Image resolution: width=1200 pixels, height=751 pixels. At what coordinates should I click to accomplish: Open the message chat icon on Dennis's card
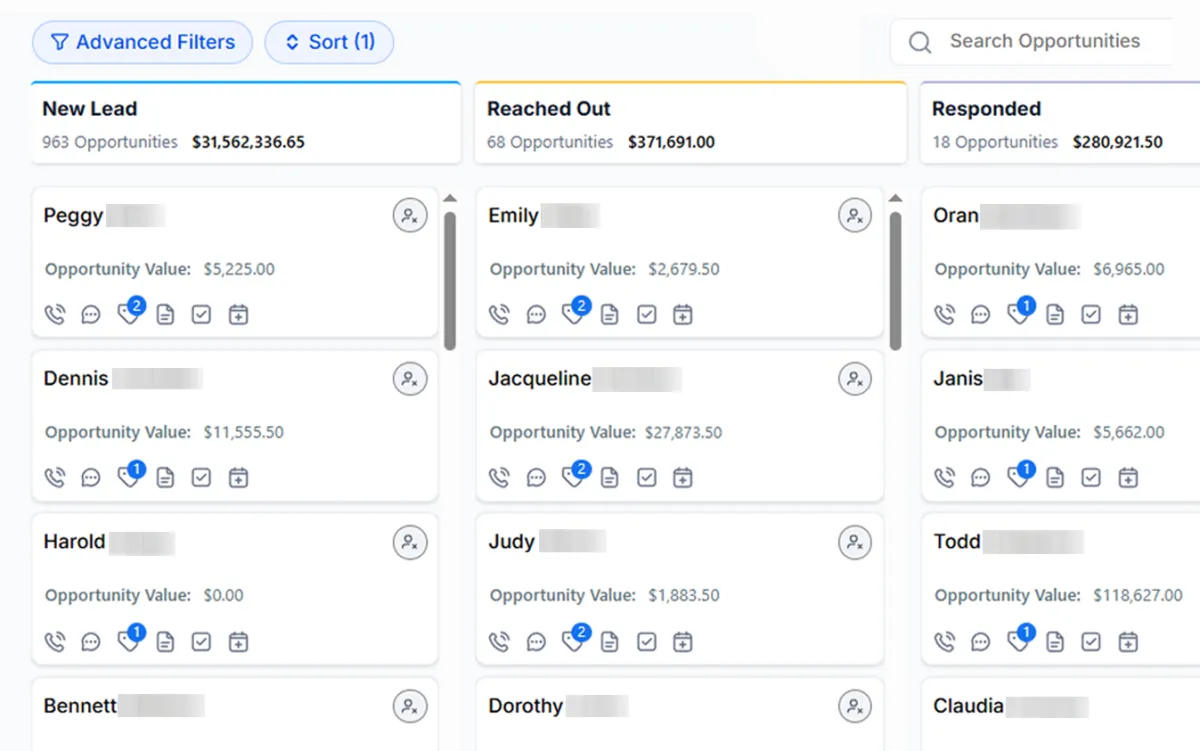pyautogui.click(x=91, y=478)
